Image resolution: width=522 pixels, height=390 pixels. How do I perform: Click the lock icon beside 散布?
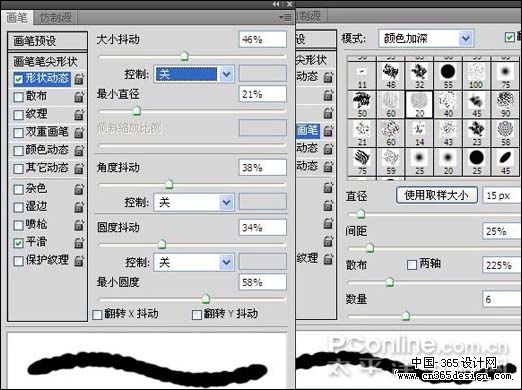(79, 97)
